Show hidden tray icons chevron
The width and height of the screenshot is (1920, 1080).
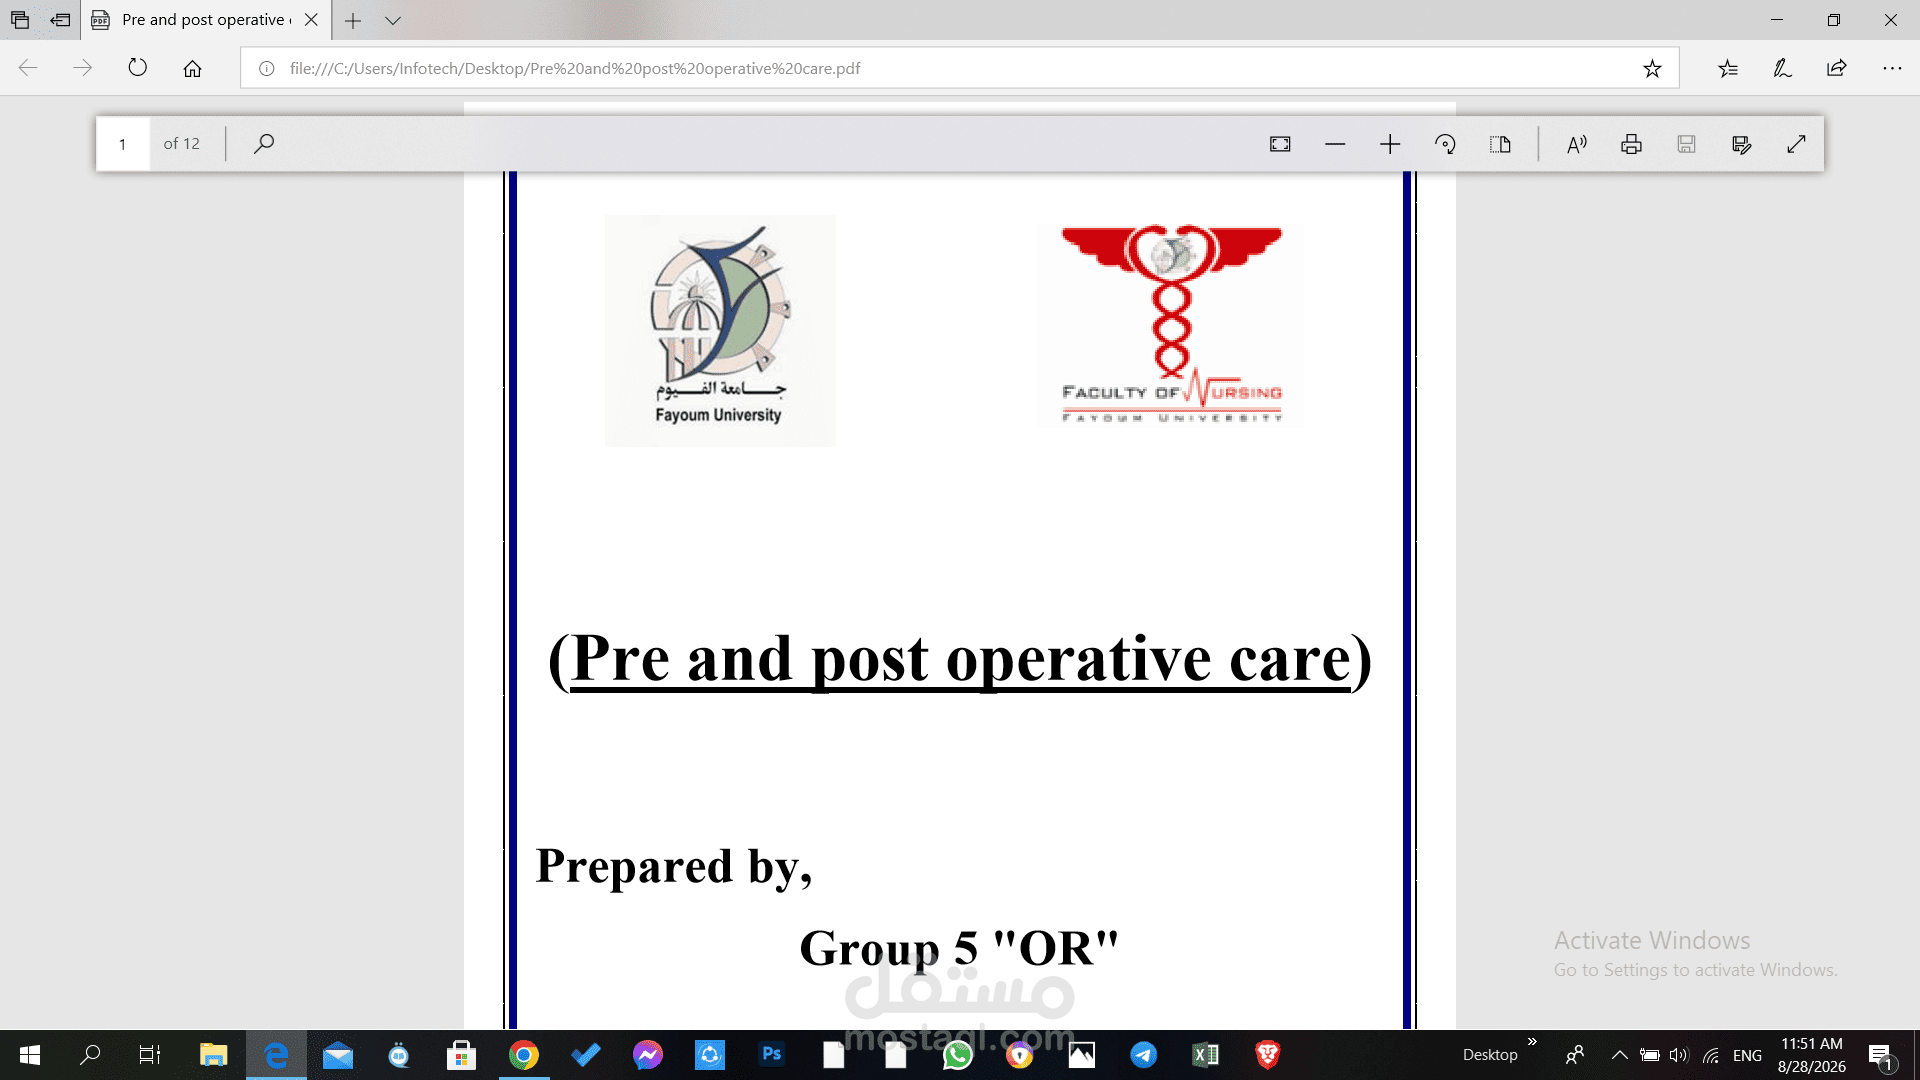(x=1620, y=1055)
